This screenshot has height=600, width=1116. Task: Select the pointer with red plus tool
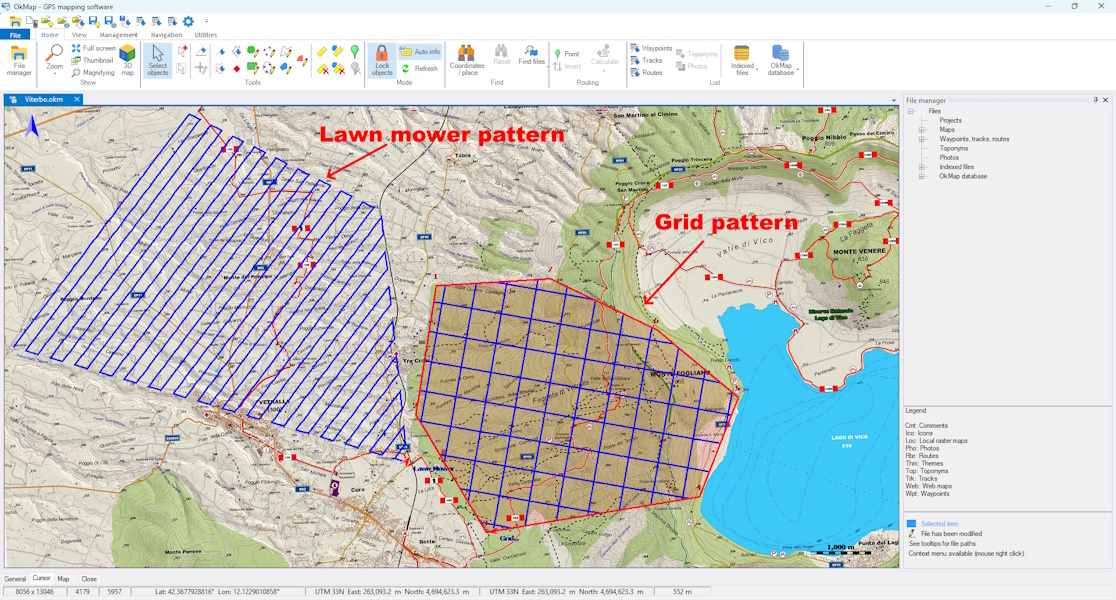pos(183,51)
